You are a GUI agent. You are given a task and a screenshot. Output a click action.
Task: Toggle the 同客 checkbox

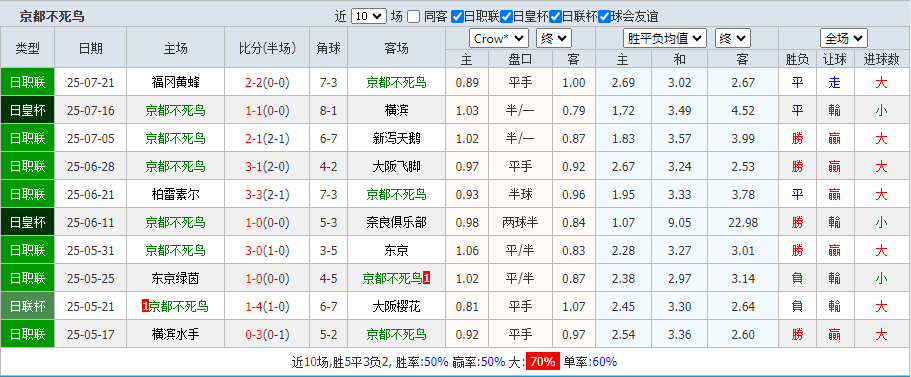coord(413,16)
